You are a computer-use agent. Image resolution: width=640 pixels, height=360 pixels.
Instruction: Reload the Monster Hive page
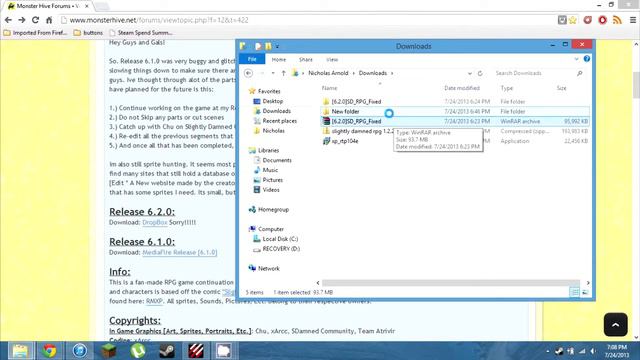36,20
